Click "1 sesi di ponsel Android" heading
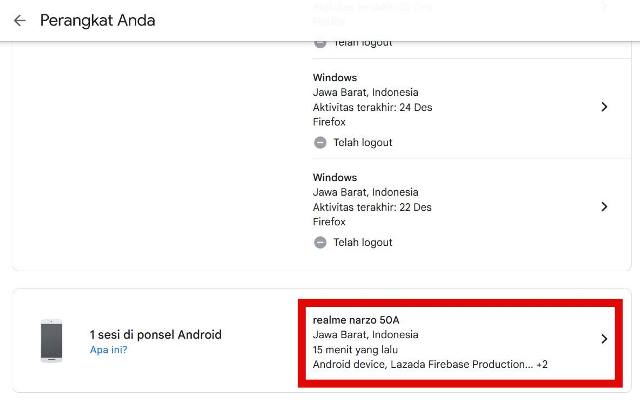The width and height of the screenshot is (640, 400). click(156, 335)
